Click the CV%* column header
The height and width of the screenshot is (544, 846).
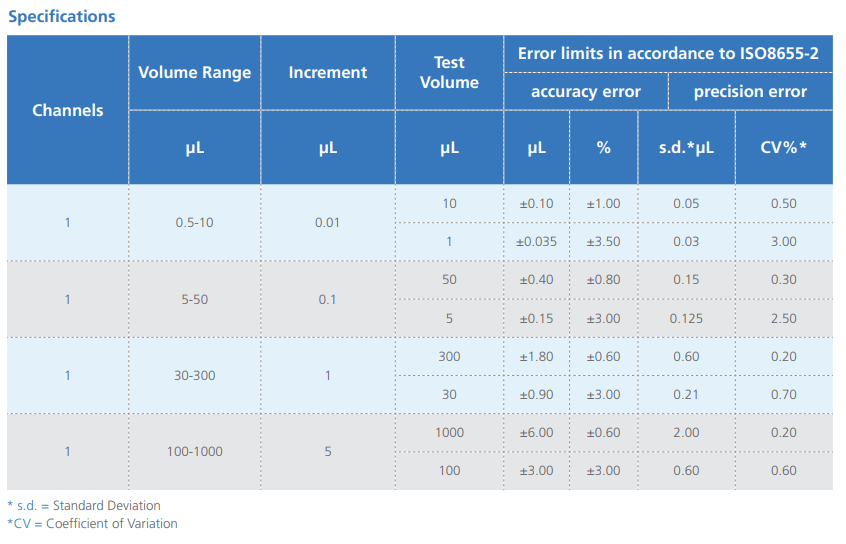coord(783,147)
